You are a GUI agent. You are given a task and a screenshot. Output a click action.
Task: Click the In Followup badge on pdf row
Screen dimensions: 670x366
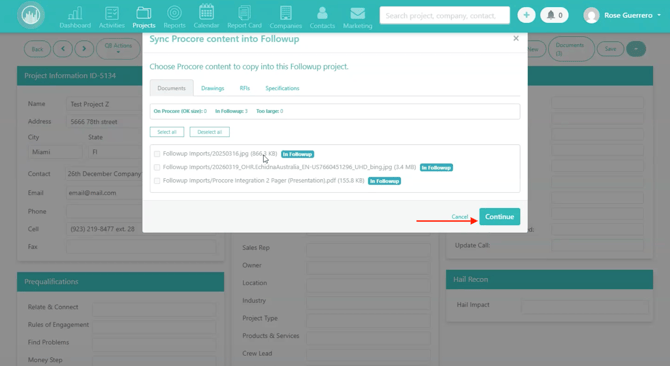(x=384, y=181)
